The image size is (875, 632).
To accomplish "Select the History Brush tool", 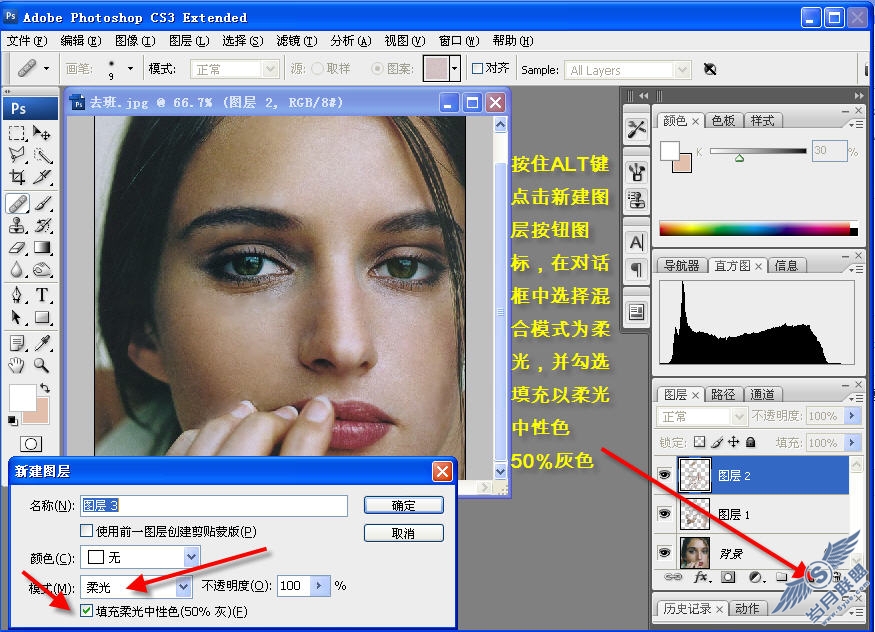I will point(42,225).
